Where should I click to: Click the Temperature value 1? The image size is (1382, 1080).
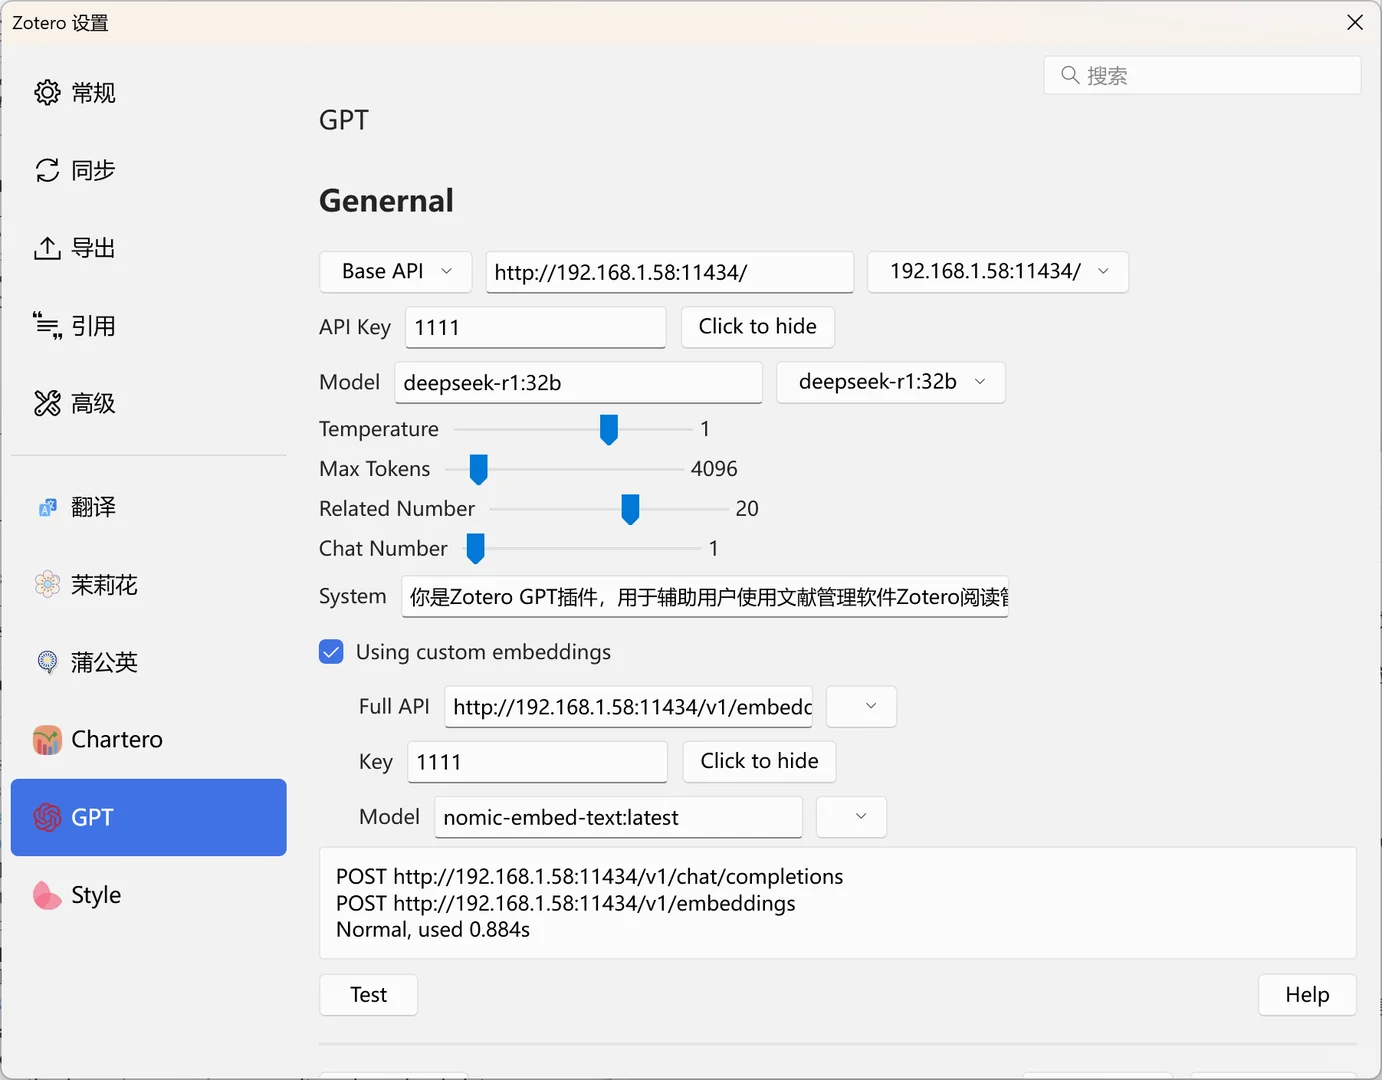[x=705, y=429]
